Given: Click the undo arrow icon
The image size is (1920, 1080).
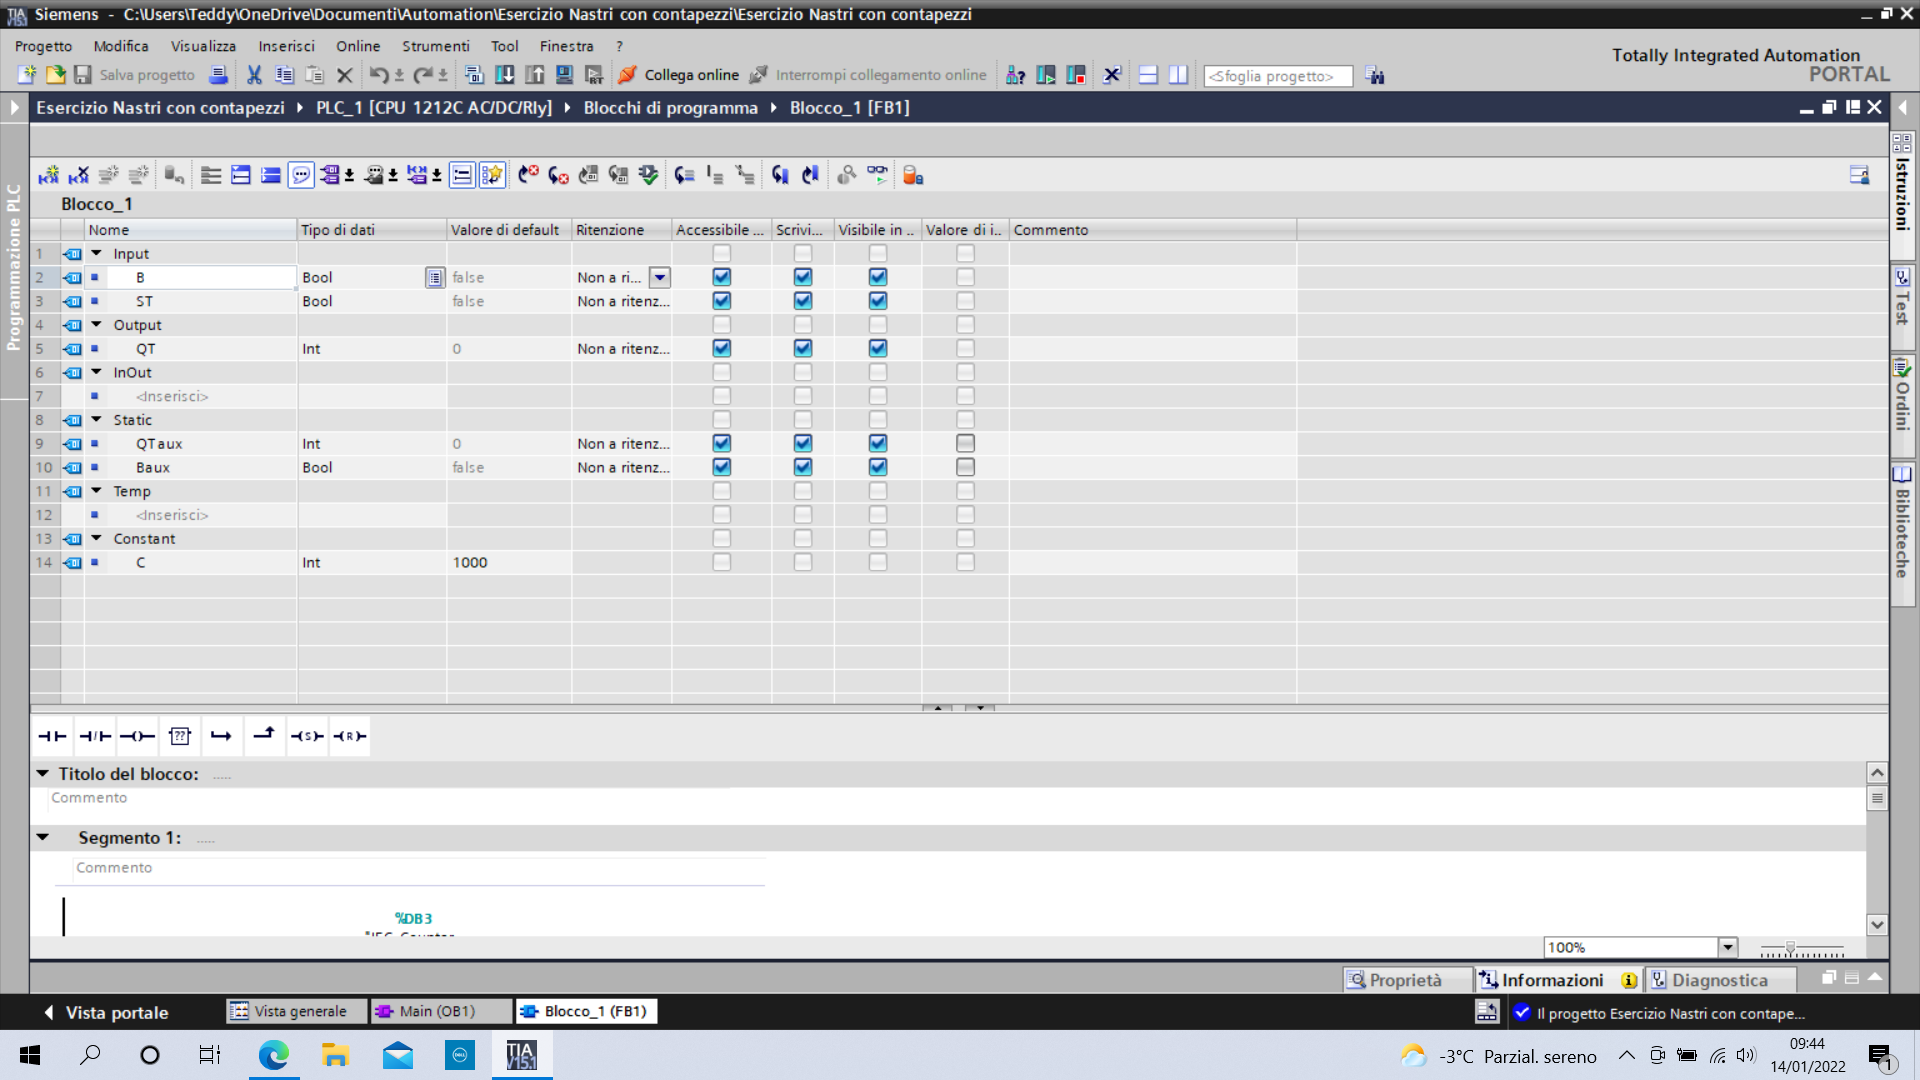Looking at the screenshot, I should [x=378, y=75].
